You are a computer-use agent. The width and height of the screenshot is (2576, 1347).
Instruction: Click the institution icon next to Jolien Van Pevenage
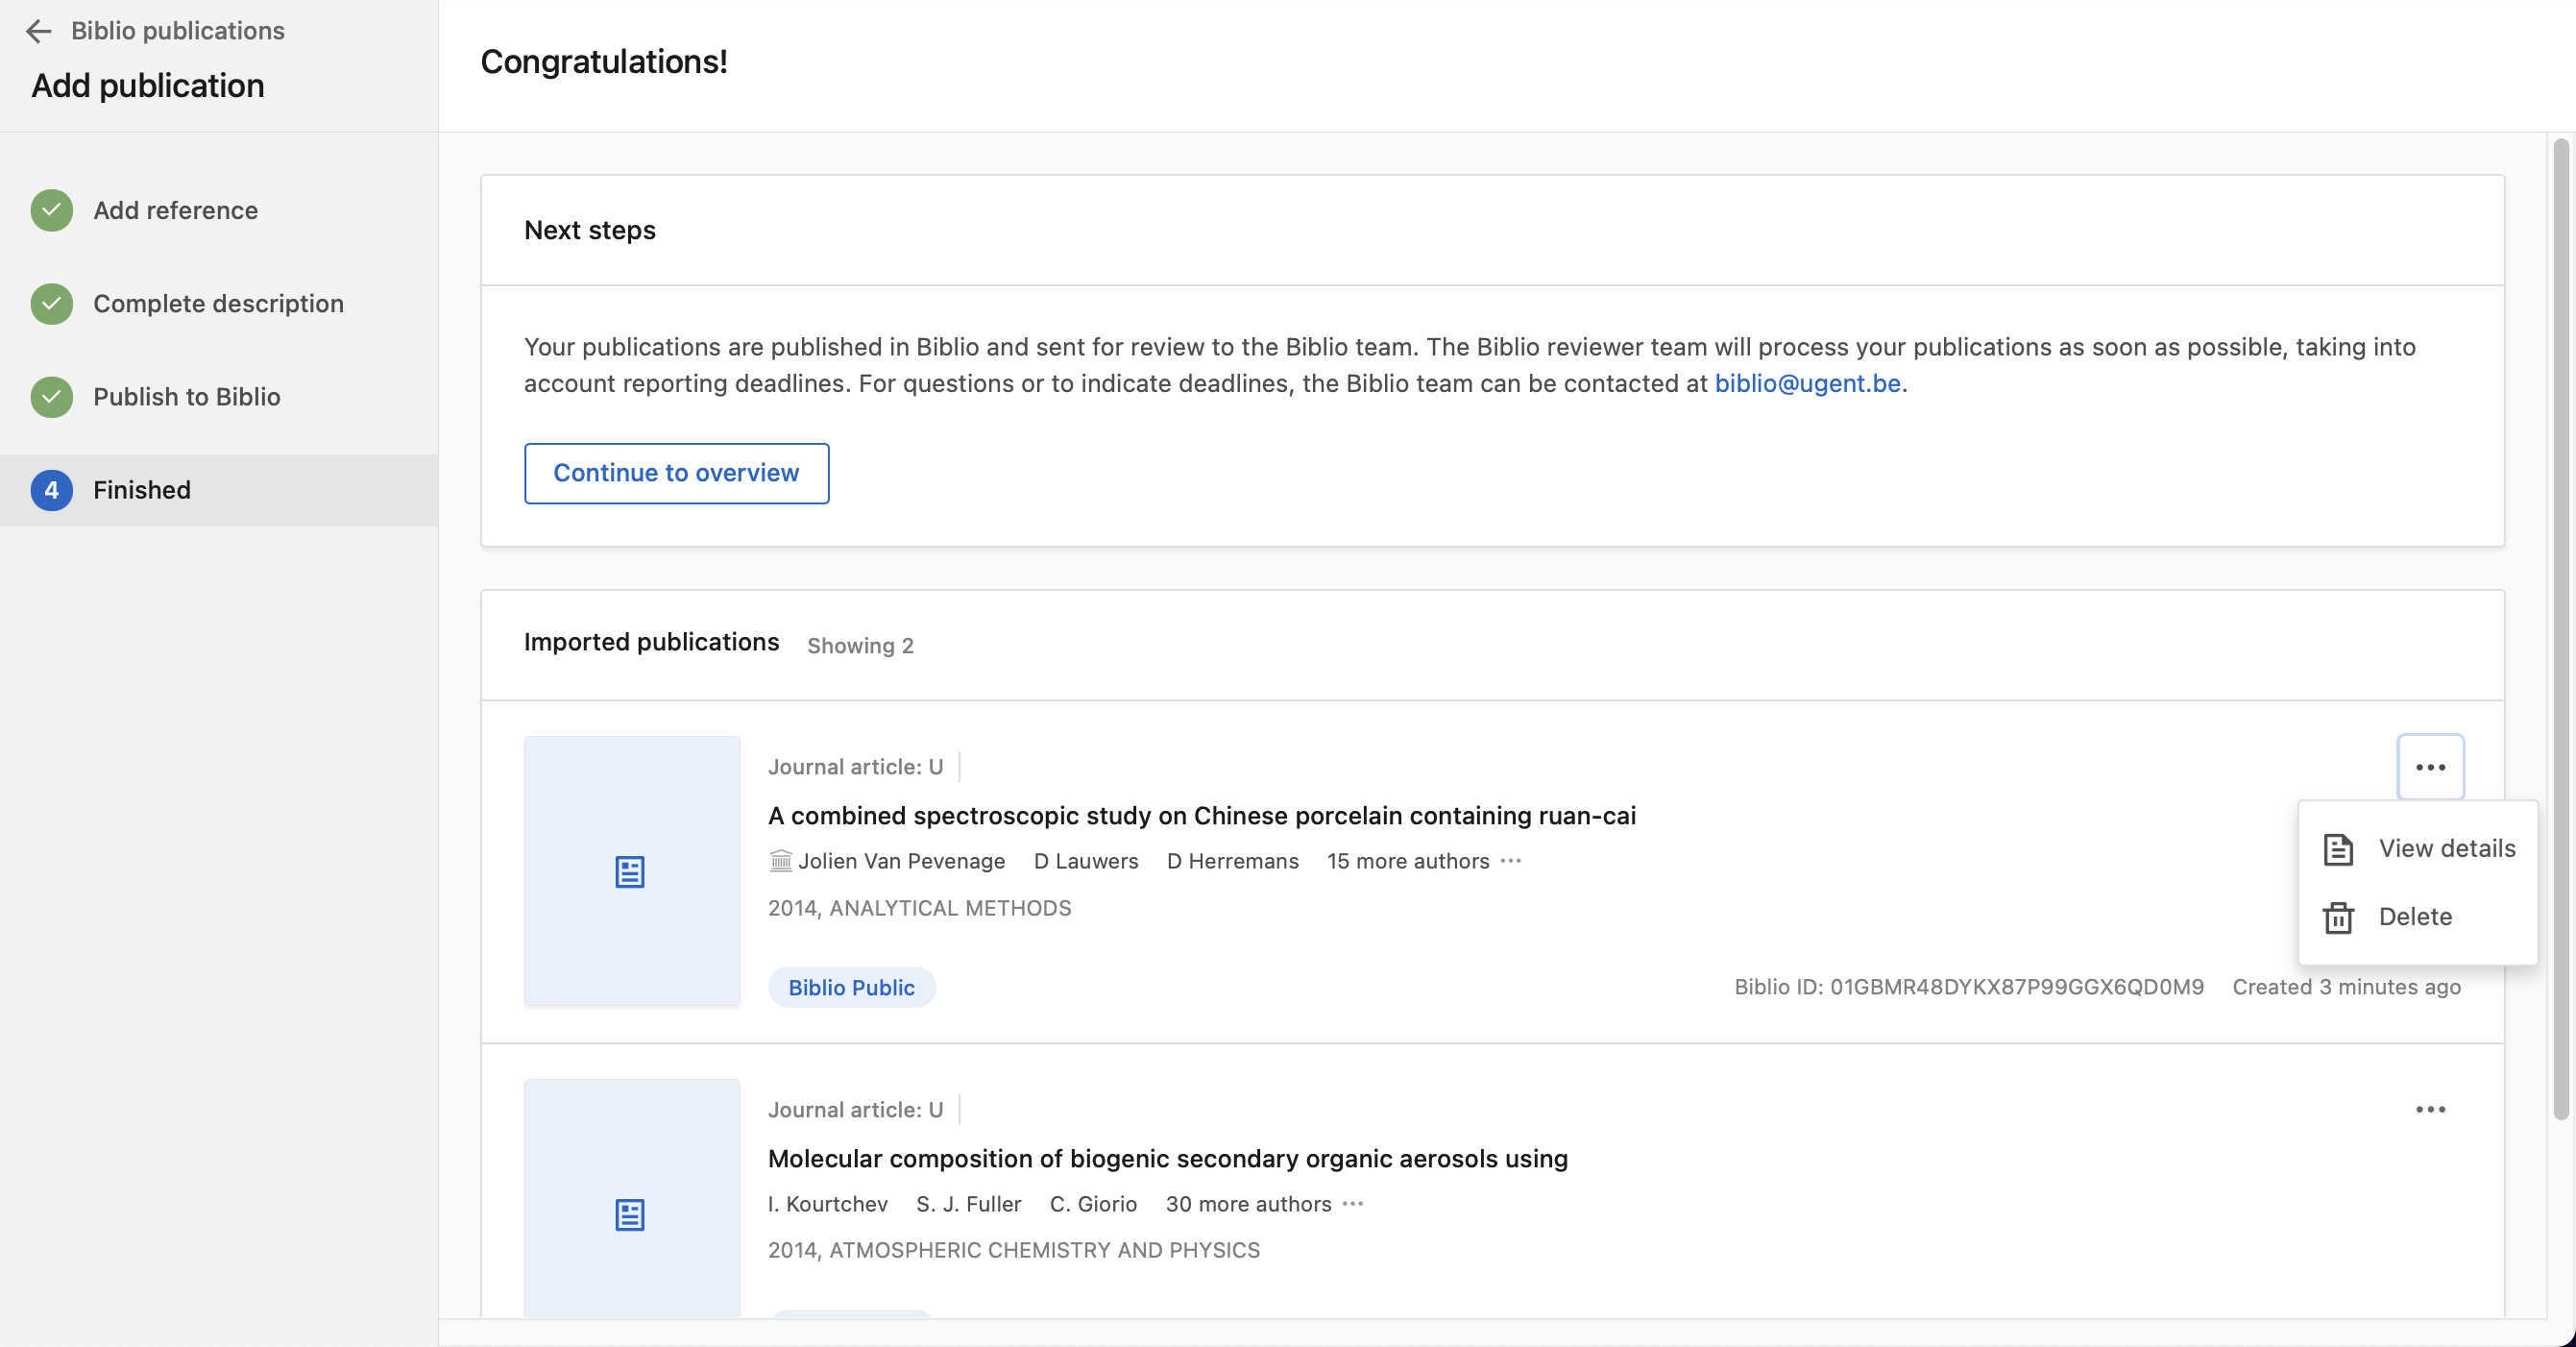(x=780, y=861)
